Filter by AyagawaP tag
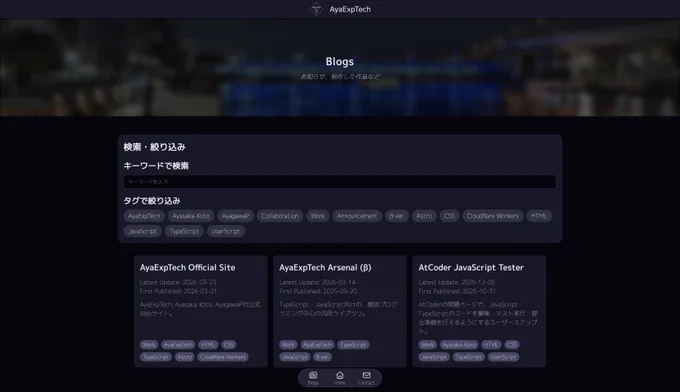 point(235,216)
